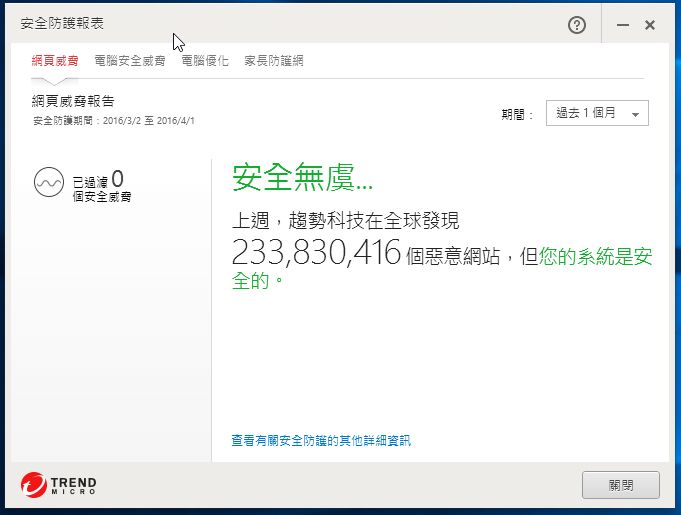Click the date range 2016/3/2 至 2016/4/1
The width and height of the screenshot is (681, 515).
coord(149,121)
